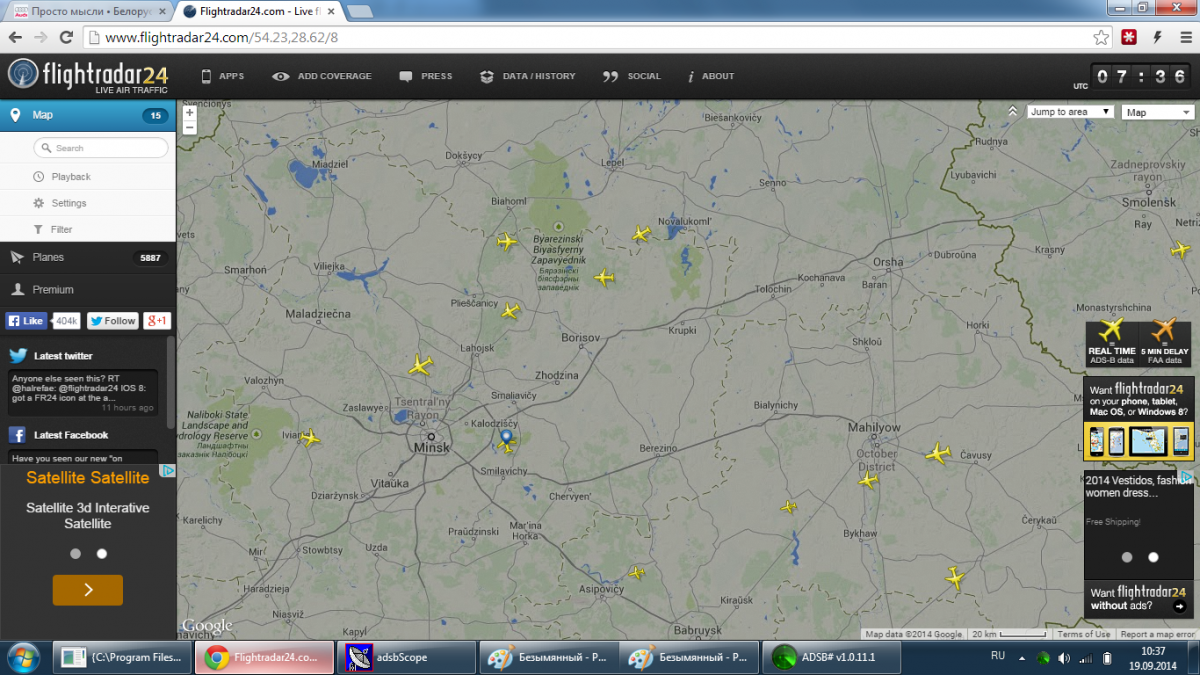Switch to the Просто мысли browser tab
Screen dimensions: 1200x675
pos(89,11)
